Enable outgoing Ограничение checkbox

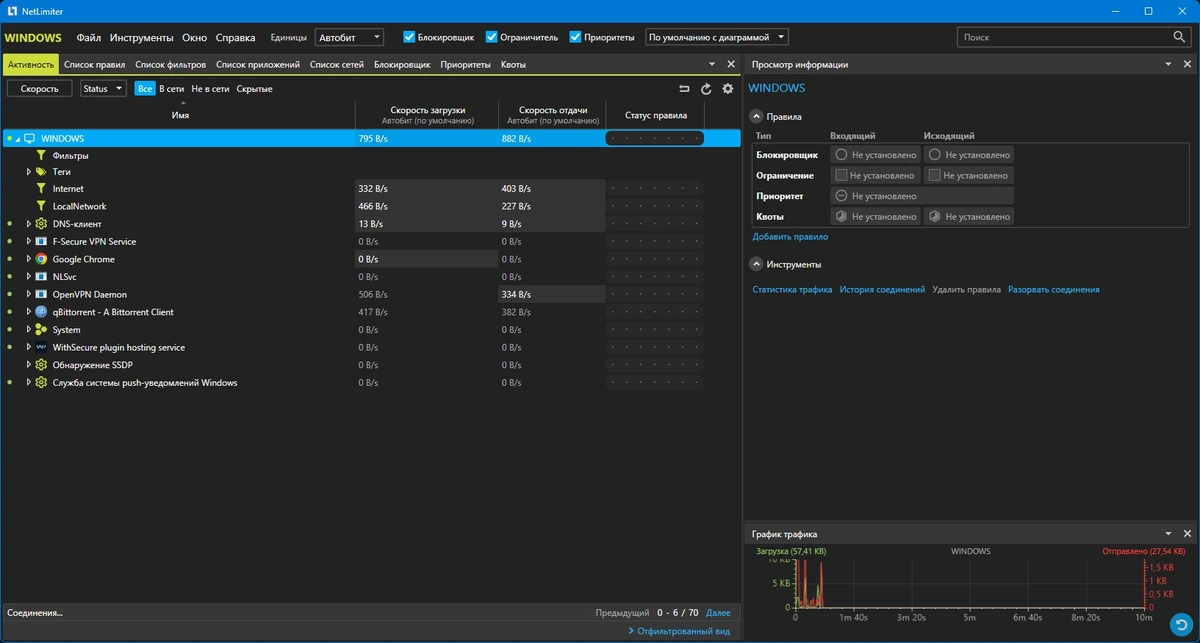[934, 175]
